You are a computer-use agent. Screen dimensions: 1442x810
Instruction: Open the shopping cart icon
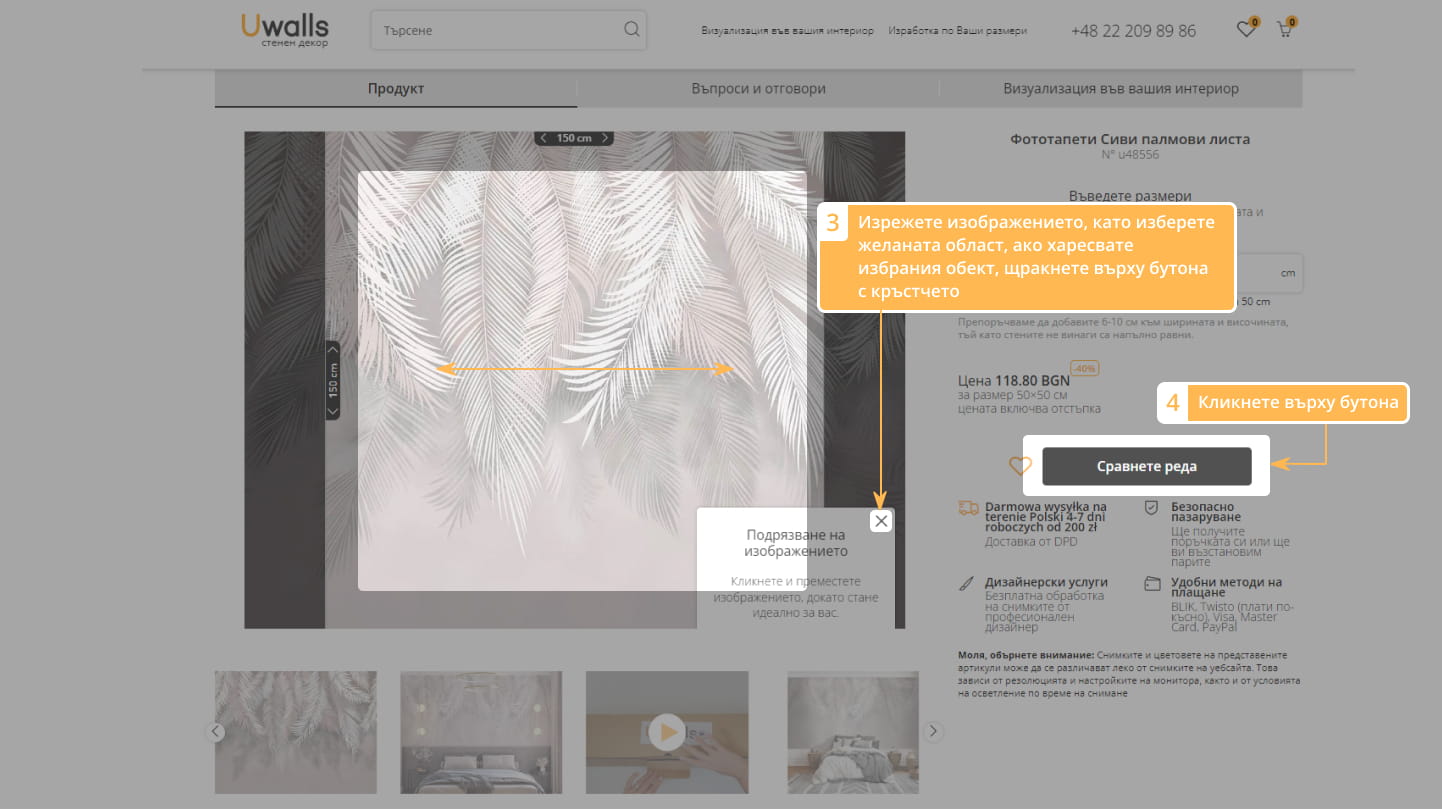[1284, 30]
